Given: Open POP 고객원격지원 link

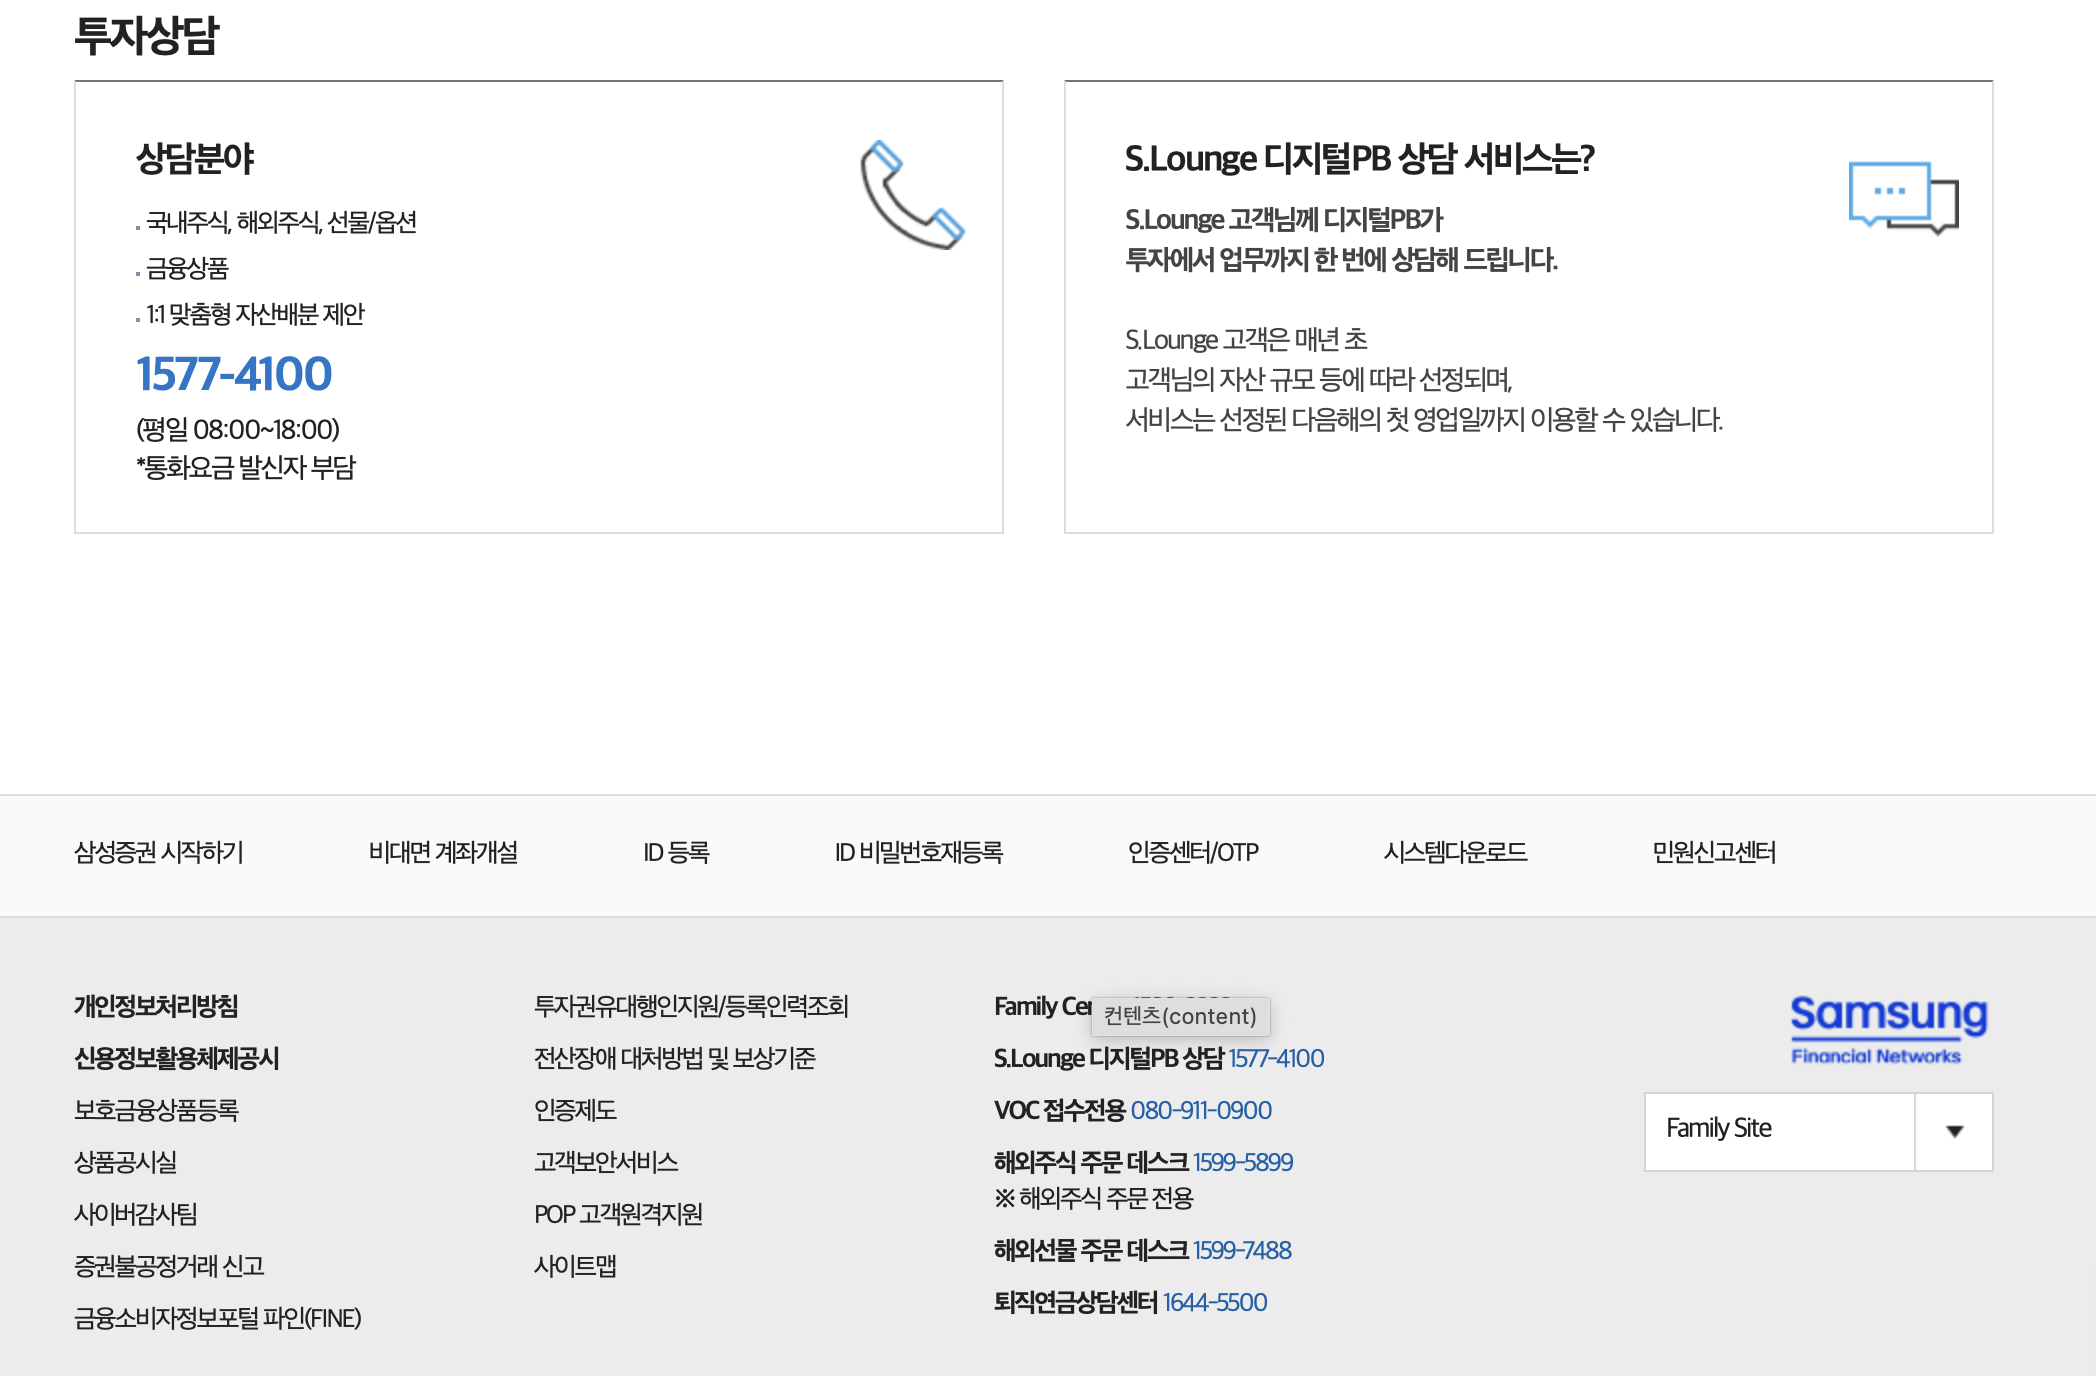Looking at the screenshot, I should 618,1215.
